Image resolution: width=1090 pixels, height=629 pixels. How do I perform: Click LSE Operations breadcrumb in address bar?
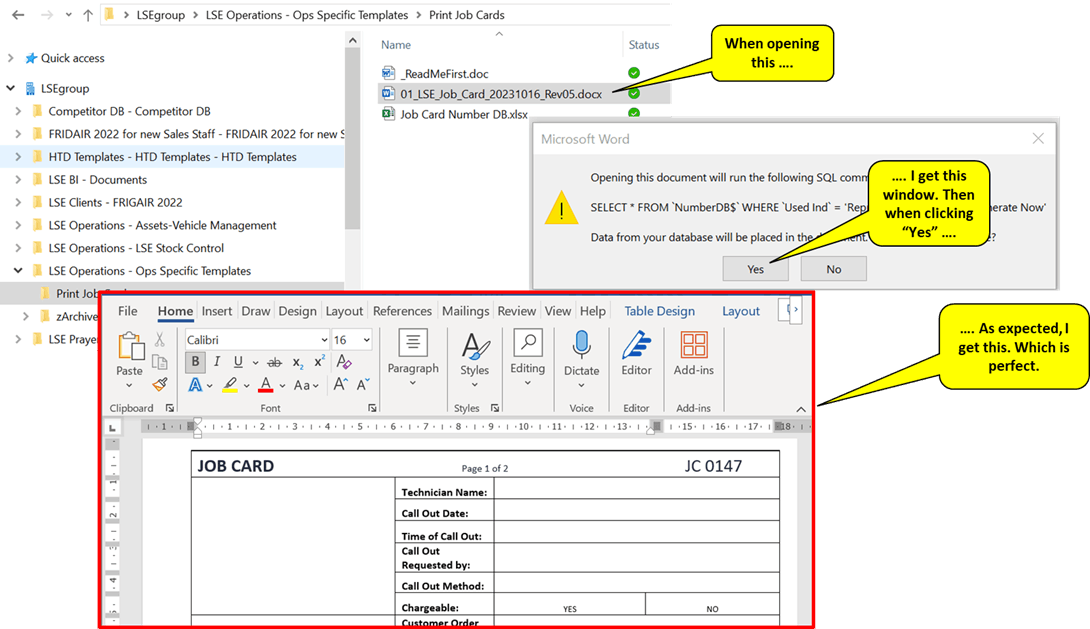307,15
